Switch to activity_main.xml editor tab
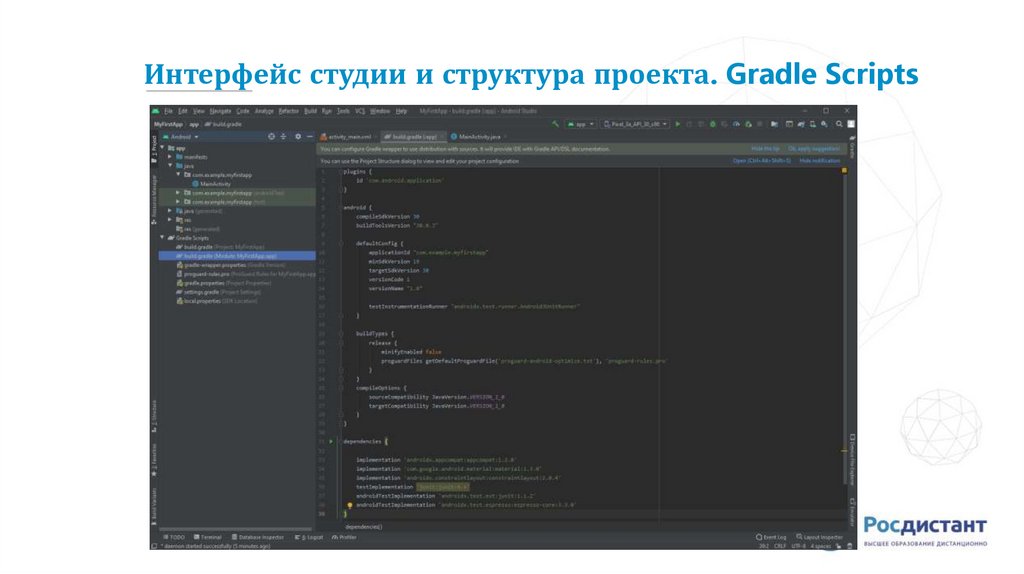The height and width of the screenshot is (574, 1024). click(349, 136)
